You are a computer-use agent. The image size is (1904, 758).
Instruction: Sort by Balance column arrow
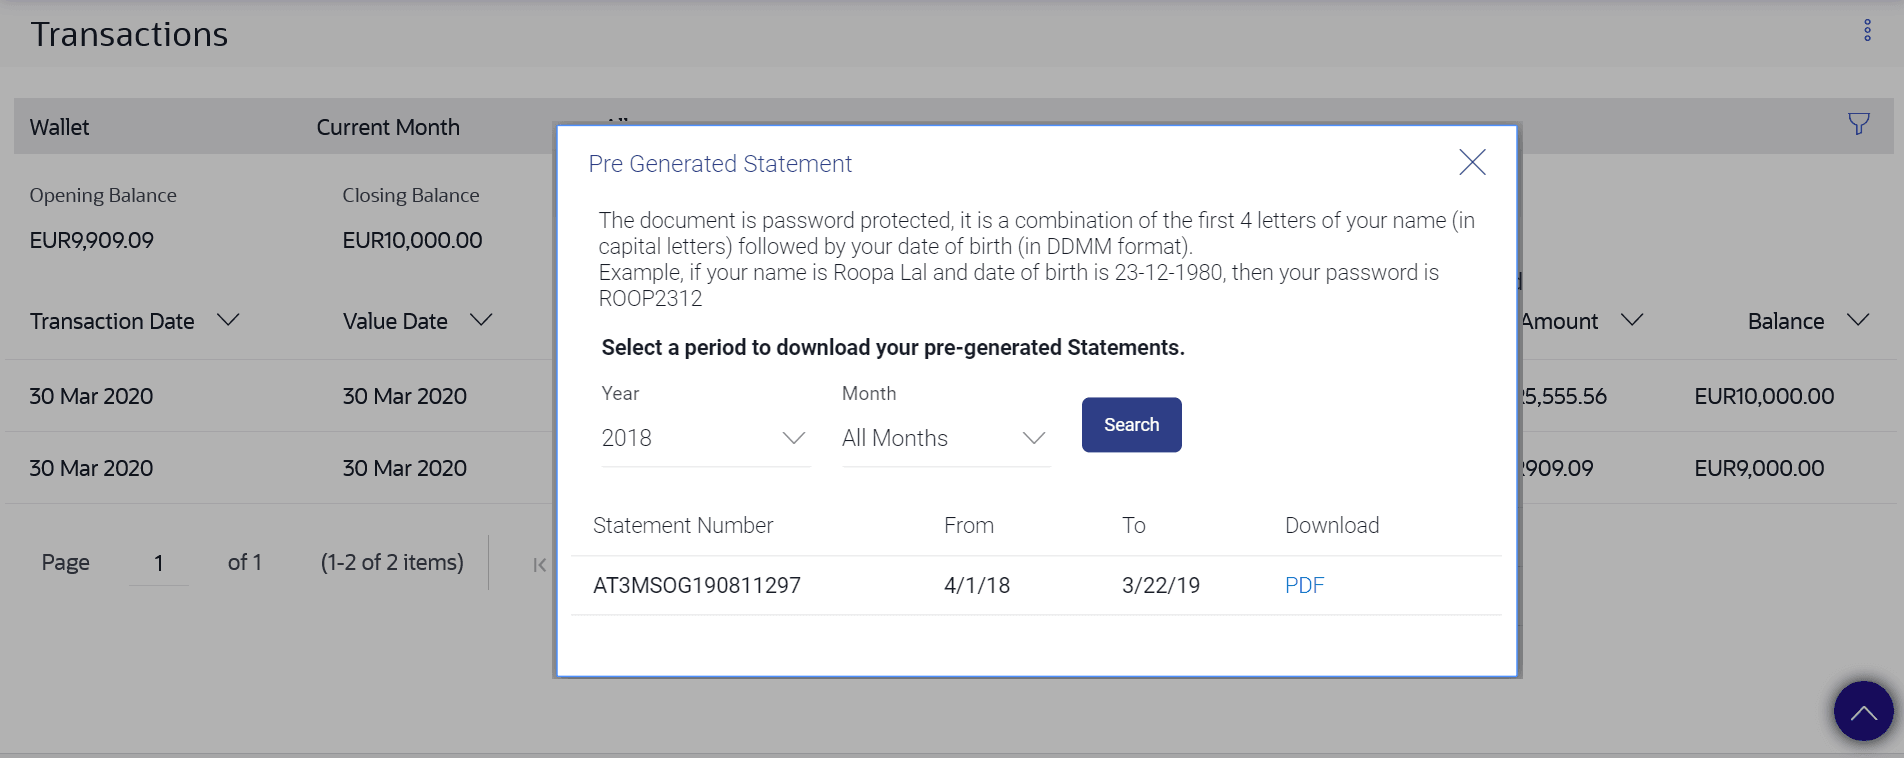point(1858,320)
